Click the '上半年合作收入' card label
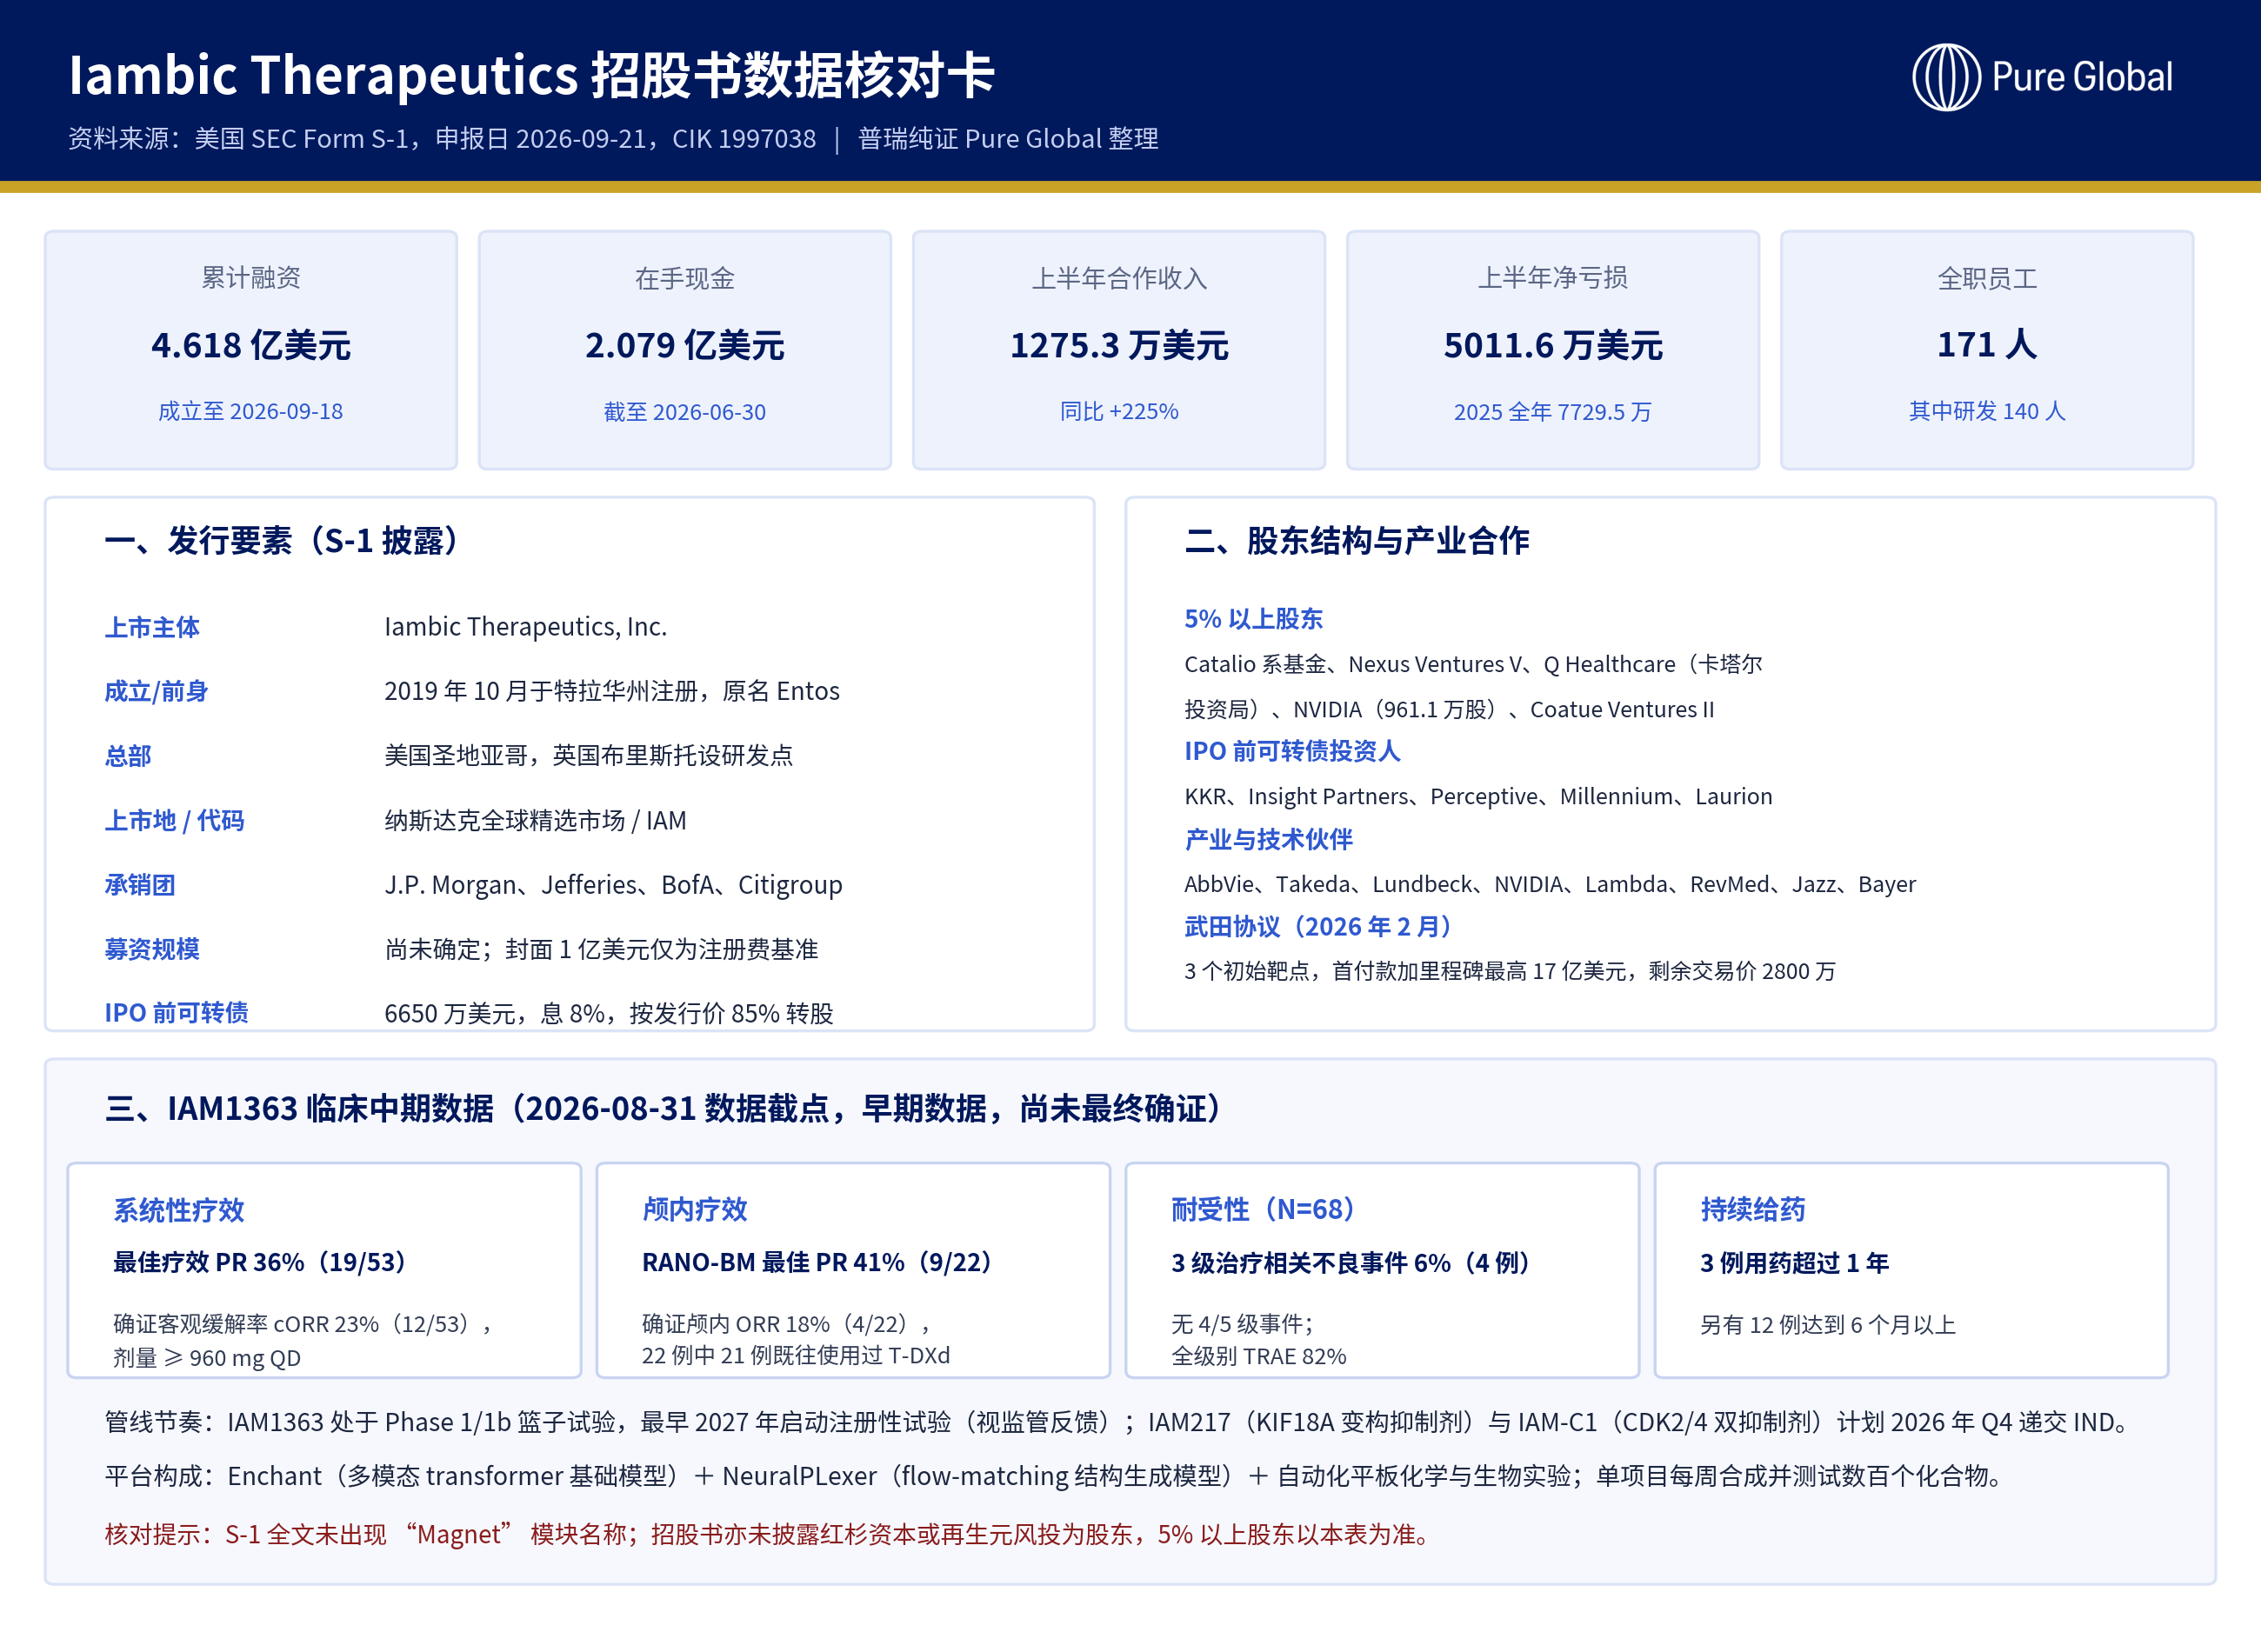The height and width of the screenshot is (1652, 2261). click(x=1119, y=277)
